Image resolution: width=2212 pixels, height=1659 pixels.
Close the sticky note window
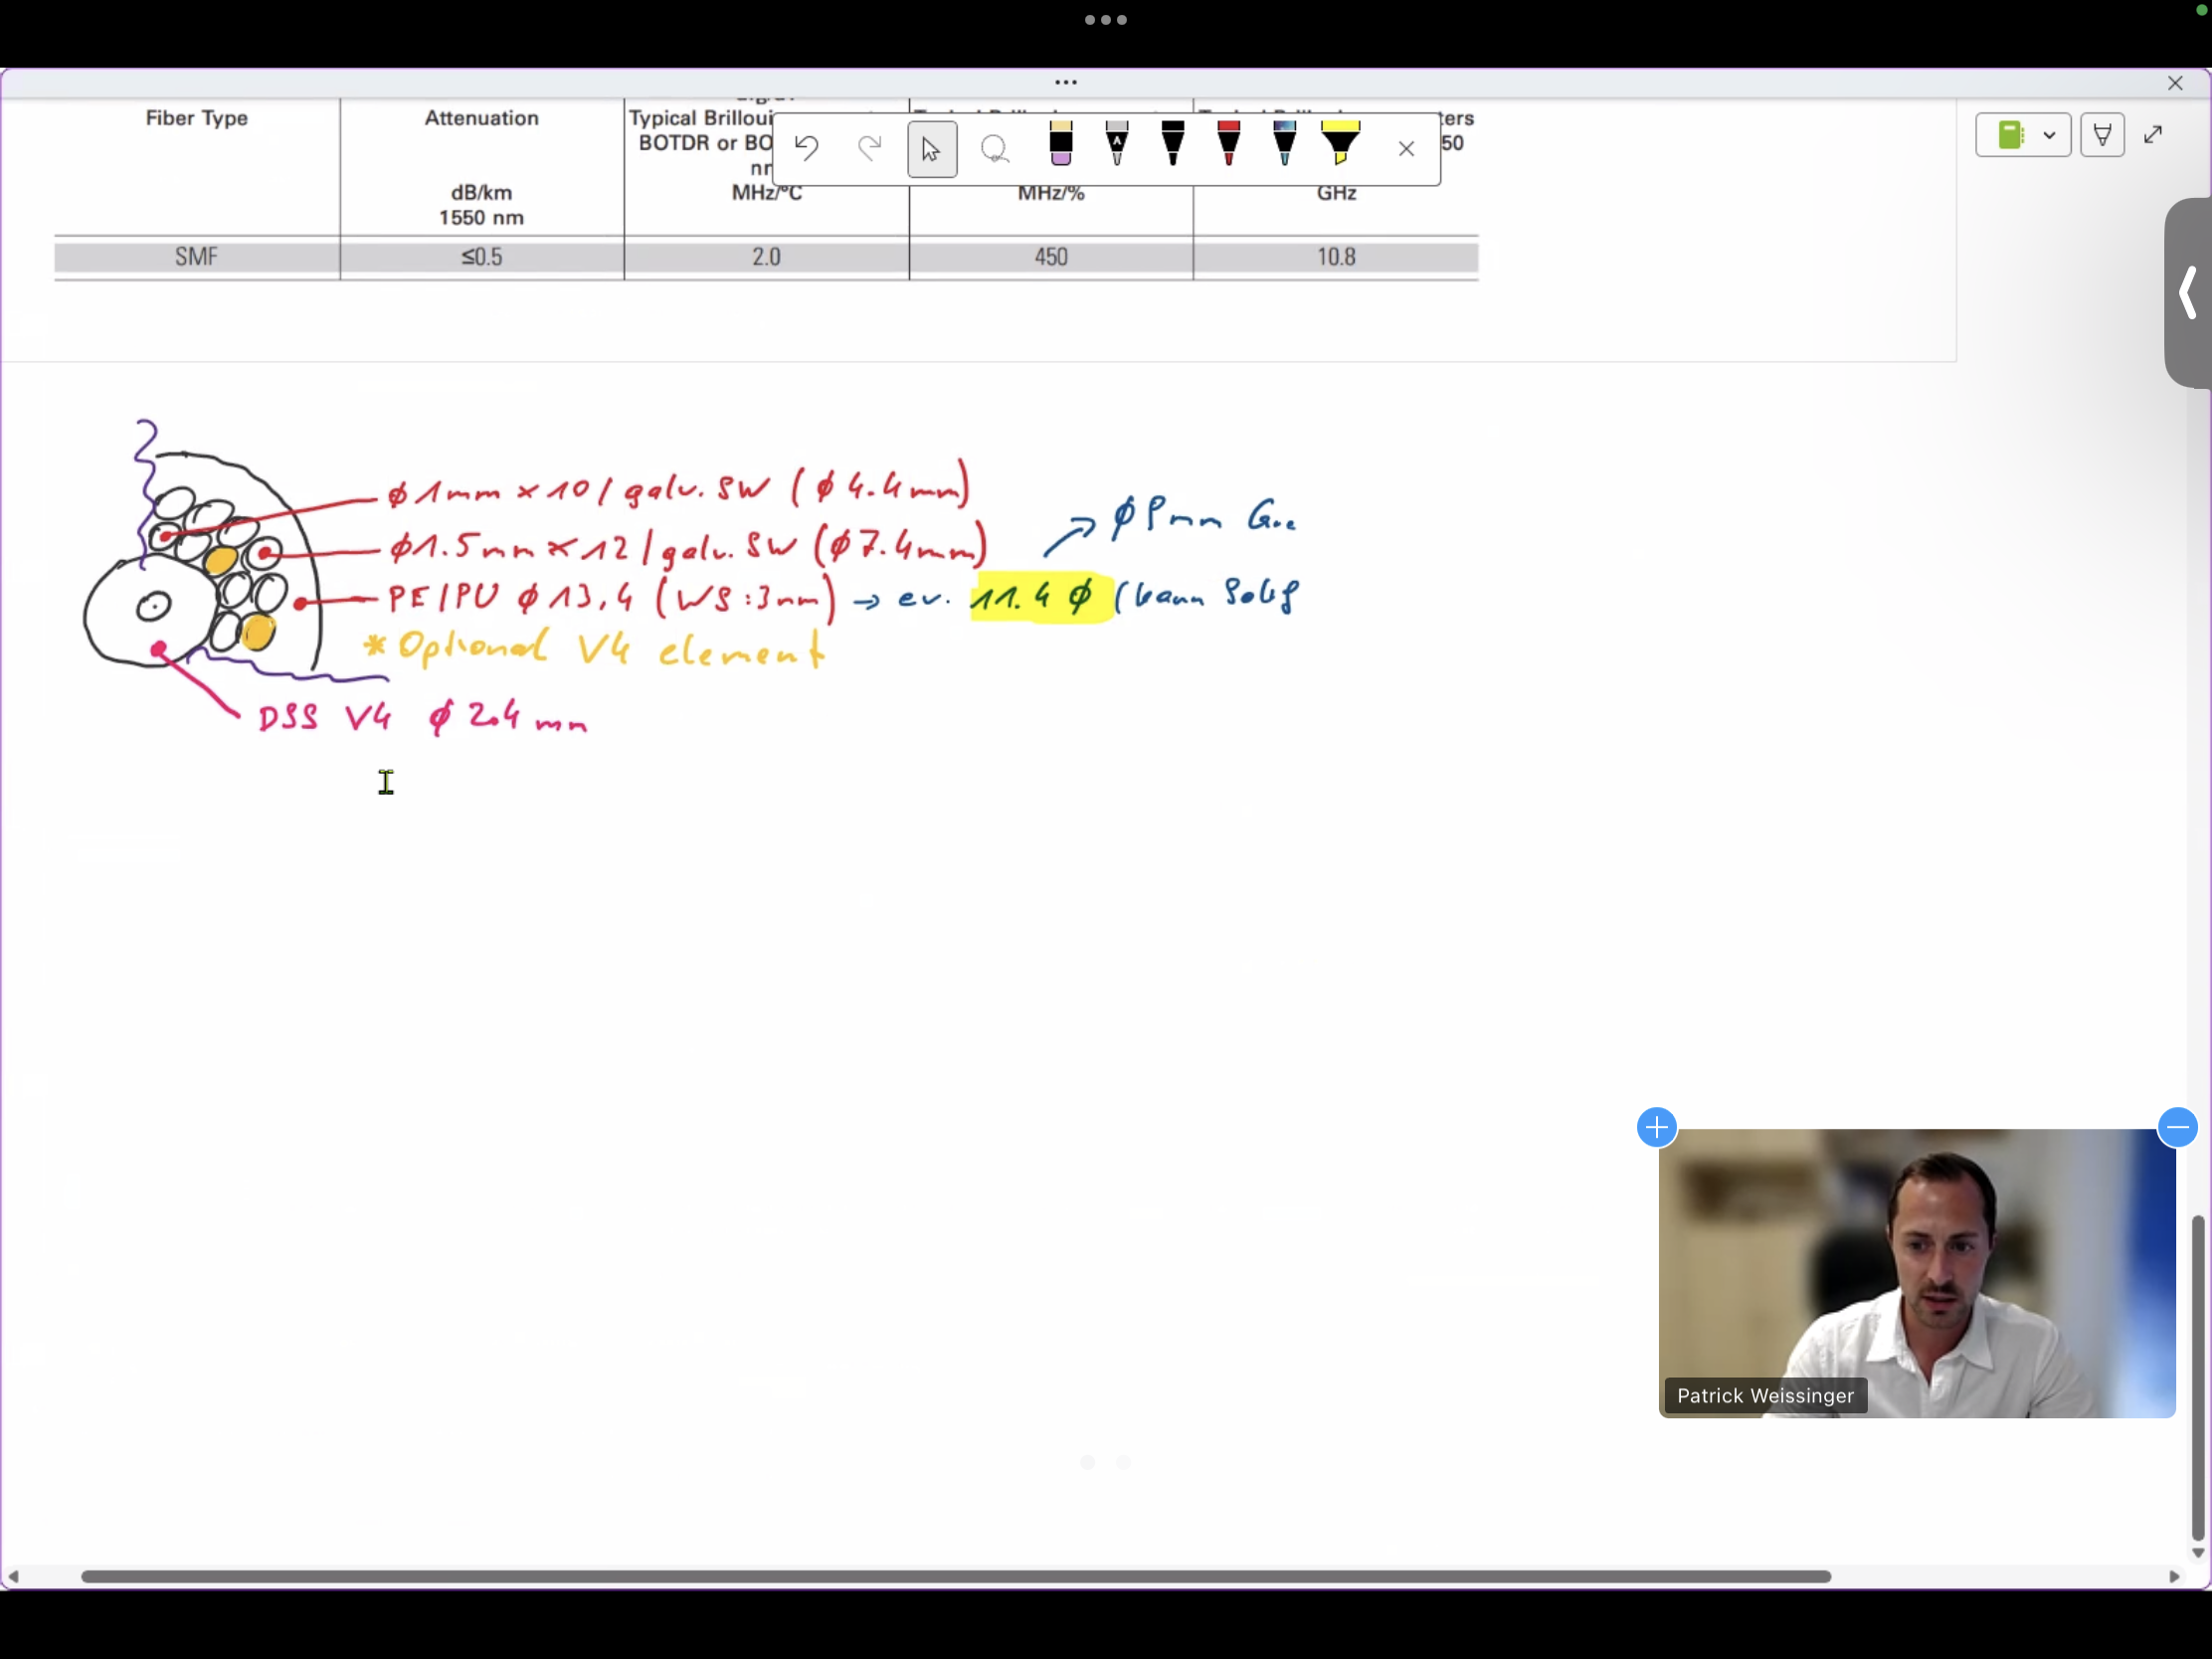2175,83
